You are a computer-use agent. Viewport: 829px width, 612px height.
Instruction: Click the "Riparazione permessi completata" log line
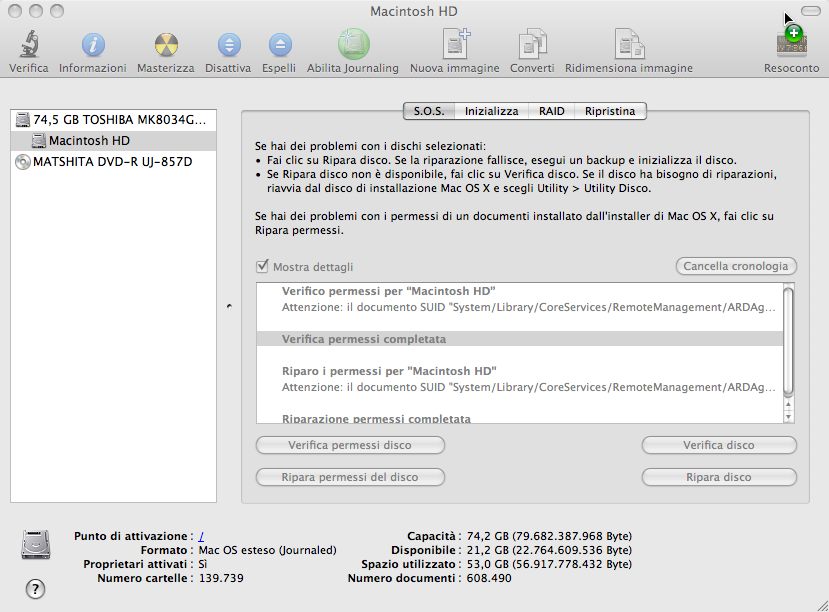click(376, 419)
